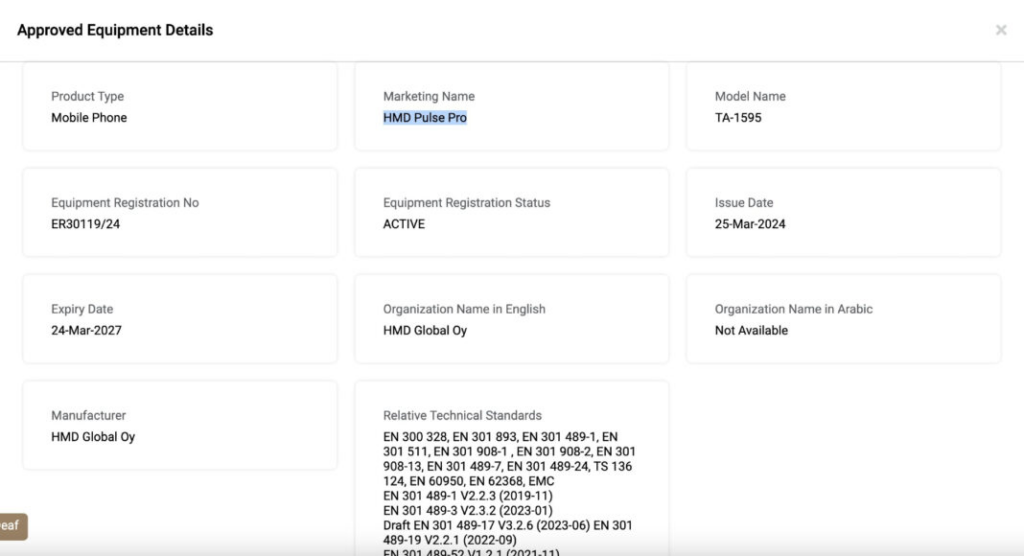1024x556 pixels.
Task: Click the Model Name field label
Action: [x=750, y=96]
